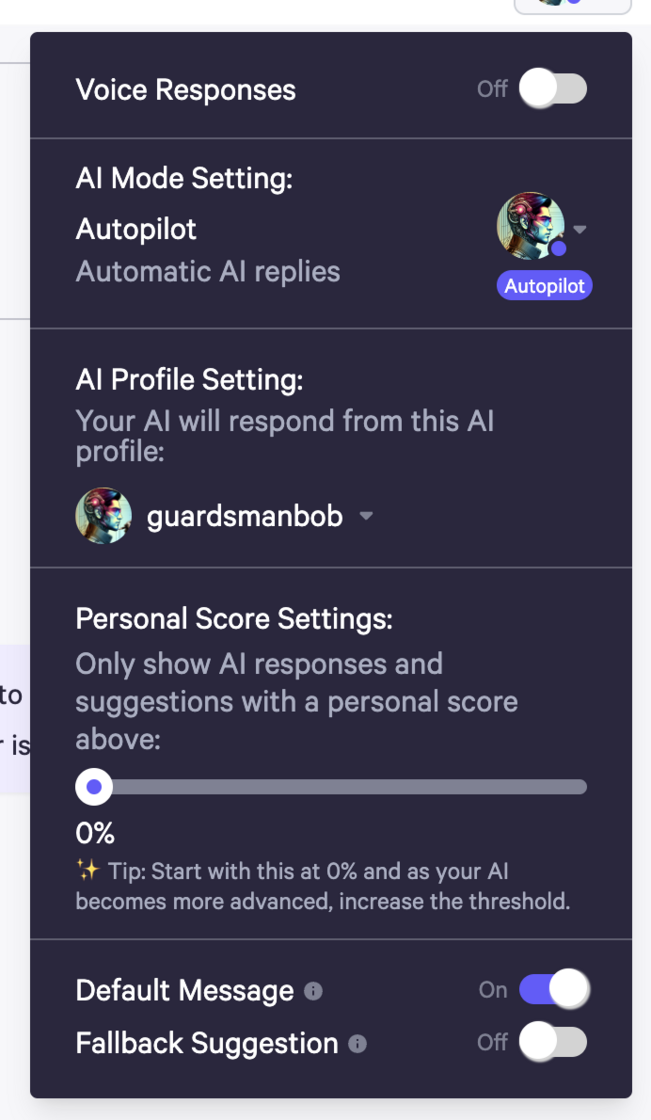The height and width of the screenshot is (1120, 651).
Task: Click the Default Message label
Action: (x=184, y=991)
